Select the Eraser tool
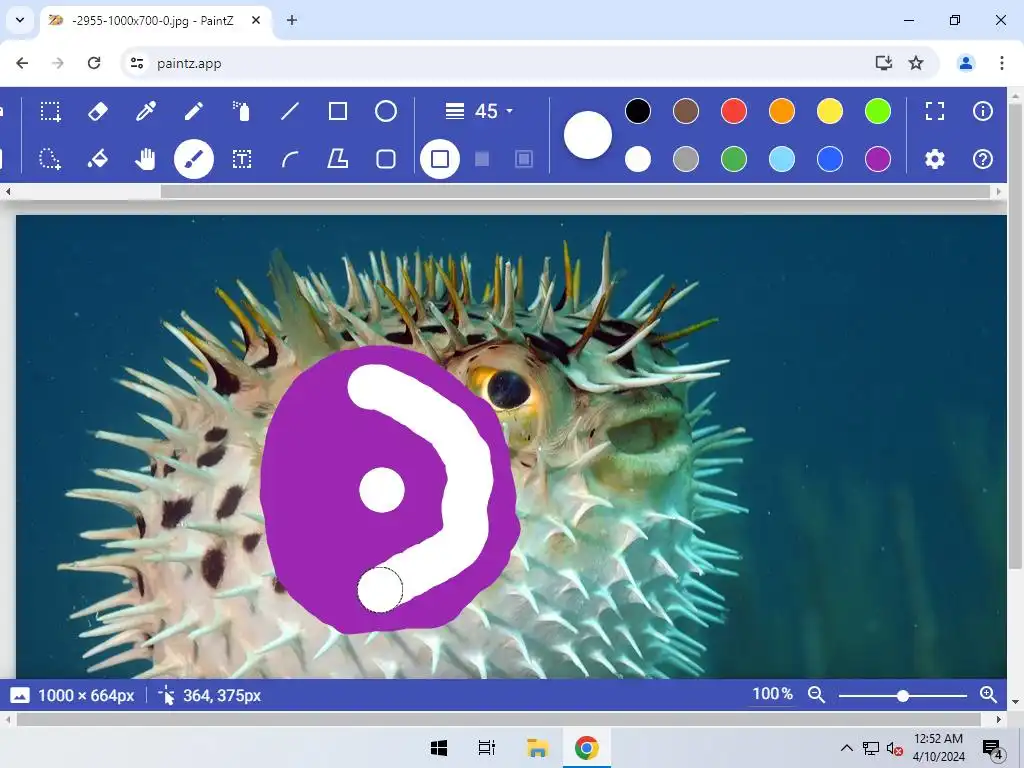 pyautogui.click(x=98, y=112)
